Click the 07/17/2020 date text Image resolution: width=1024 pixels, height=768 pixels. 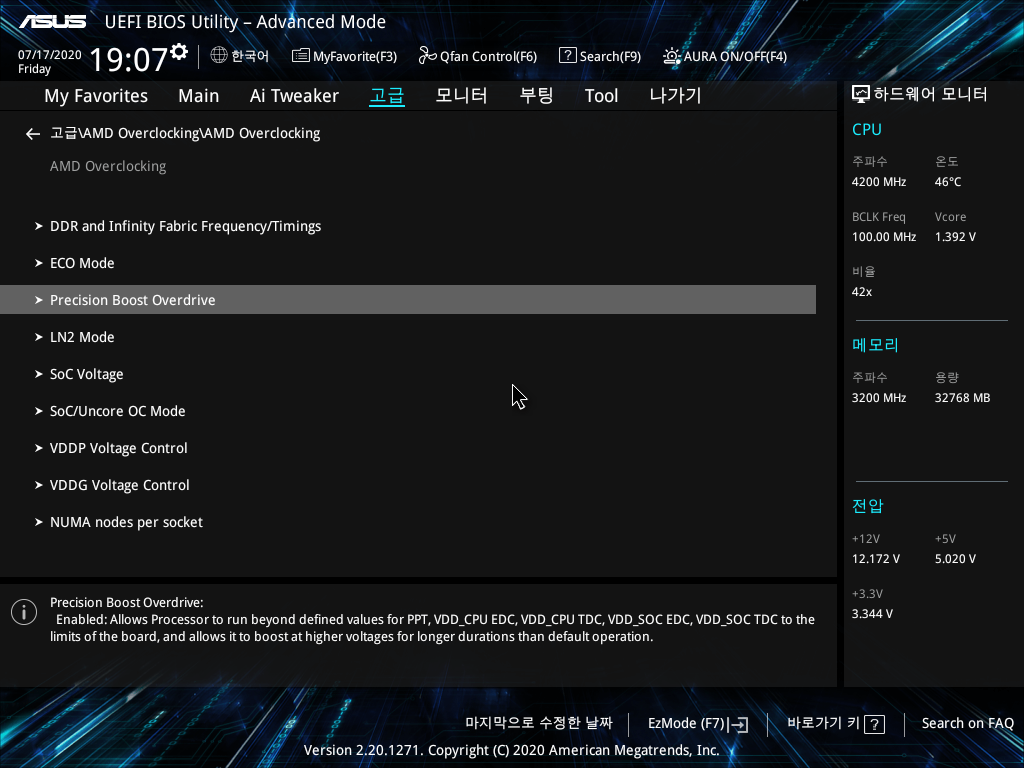[50, 55]
